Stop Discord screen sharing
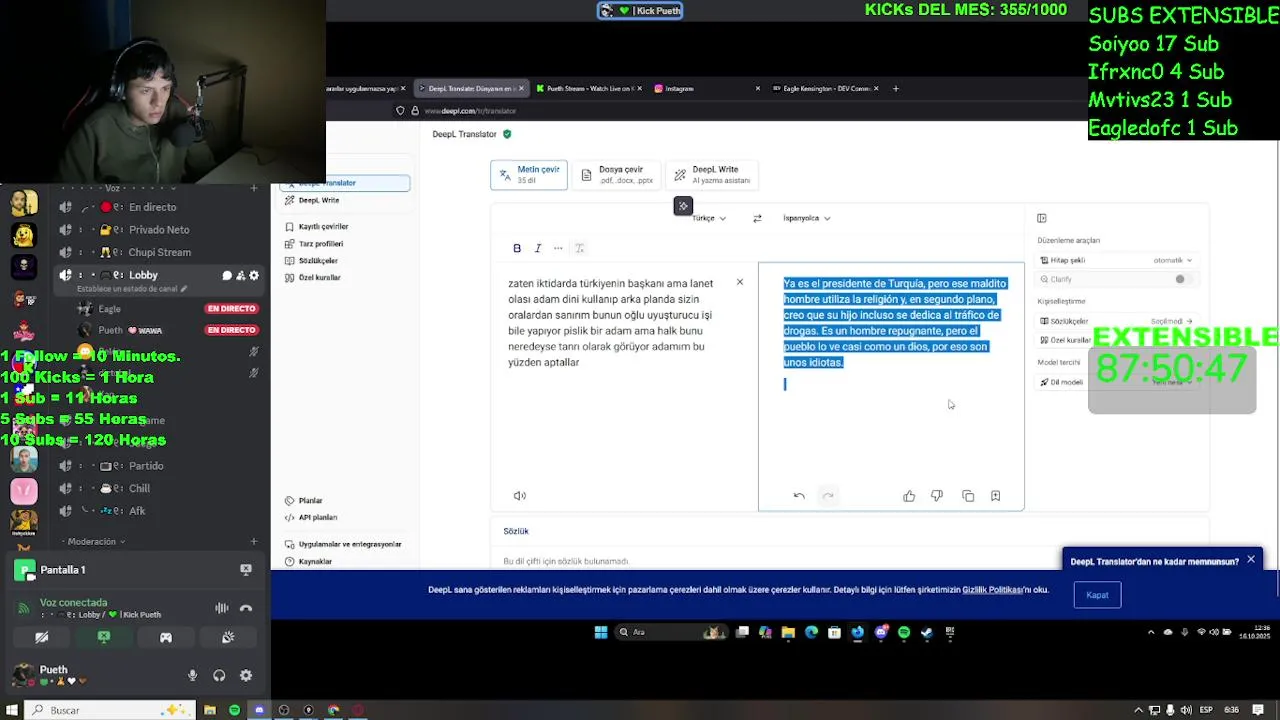Viewport: 1280px width, 720px height. pos(104,637)
